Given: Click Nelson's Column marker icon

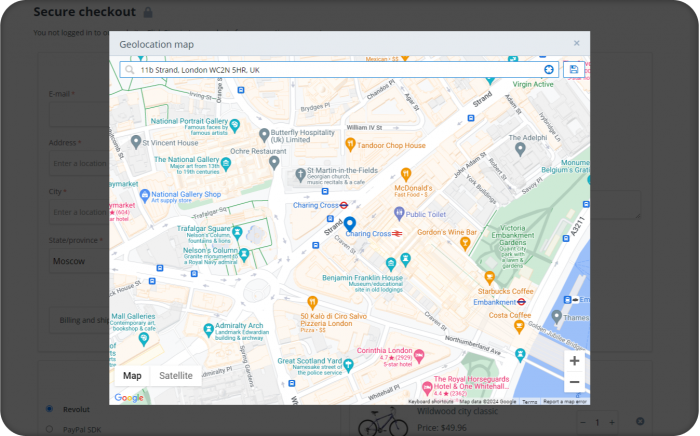Looking at the screenshot, I should (244, 254).
